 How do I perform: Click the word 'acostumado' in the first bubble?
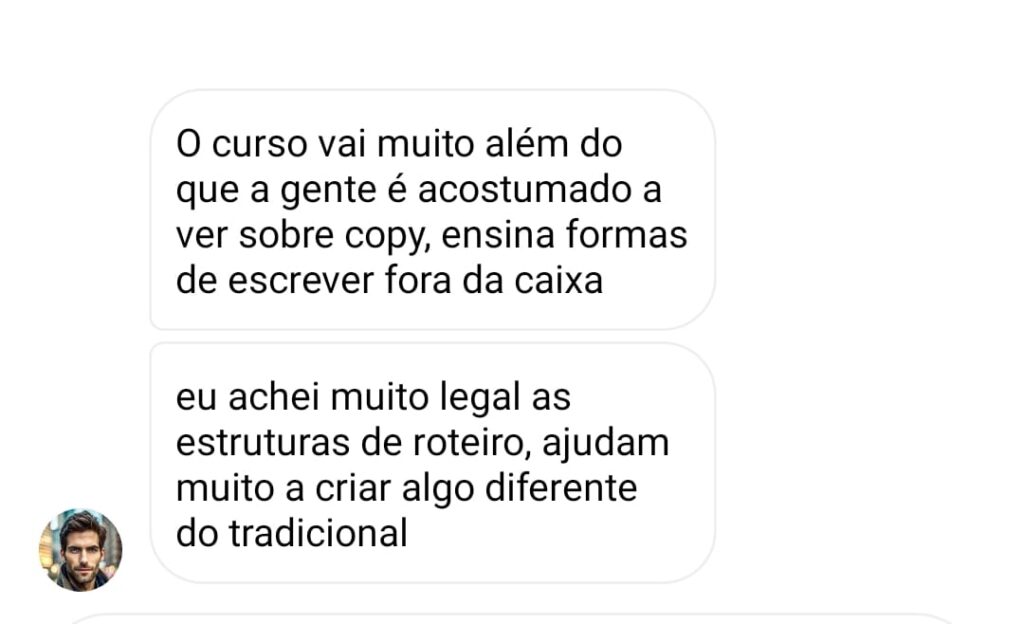[x=525, y=190]
